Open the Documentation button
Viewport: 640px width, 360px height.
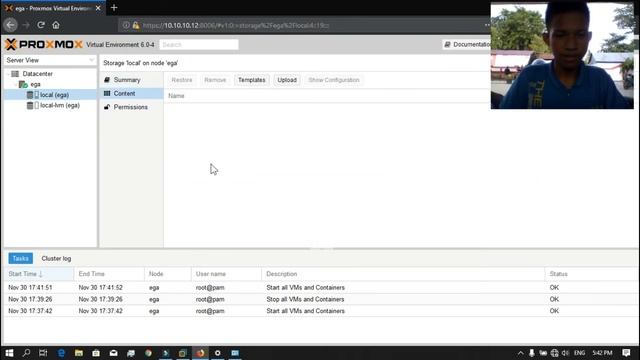[x=467, y=44]
